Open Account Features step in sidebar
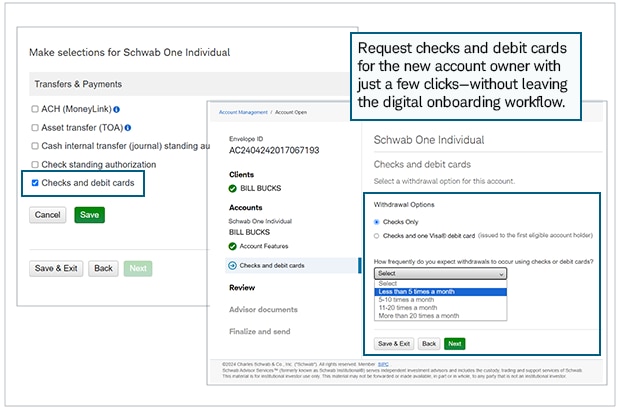The image size is (620, 410). [264, 246]
